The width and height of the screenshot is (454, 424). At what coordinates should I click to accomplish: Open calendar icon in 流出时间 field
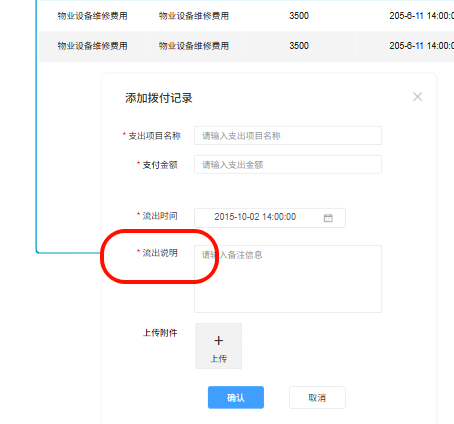point(328,218)
